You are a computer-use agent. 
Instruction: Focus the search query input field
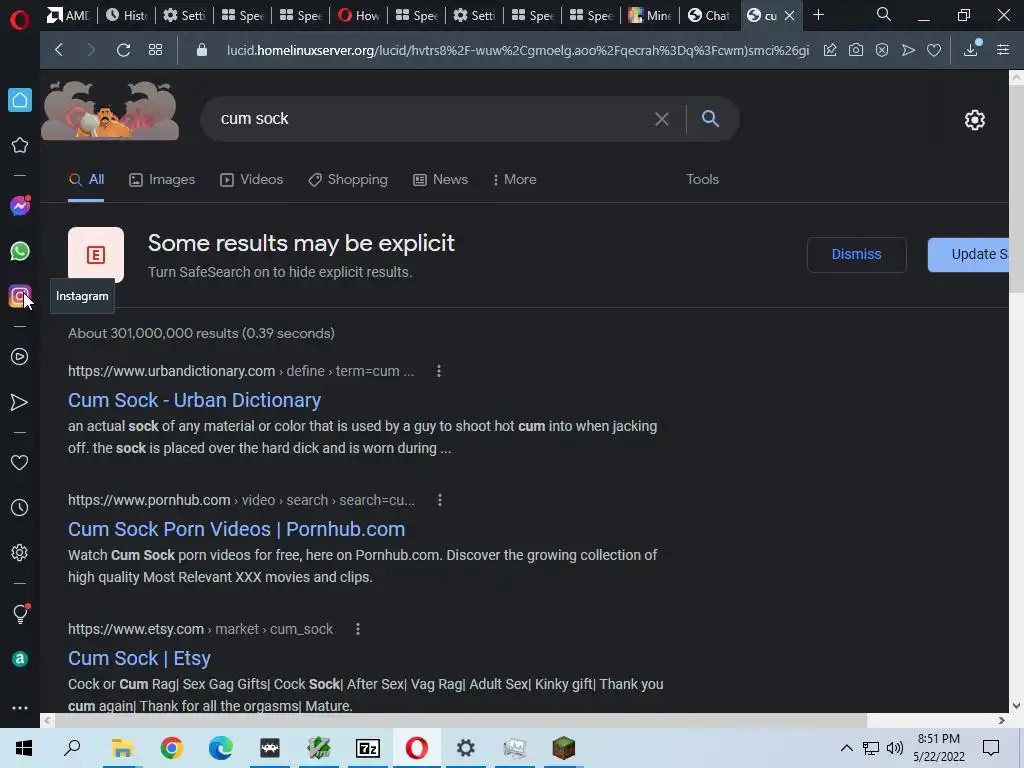[431, 119]
